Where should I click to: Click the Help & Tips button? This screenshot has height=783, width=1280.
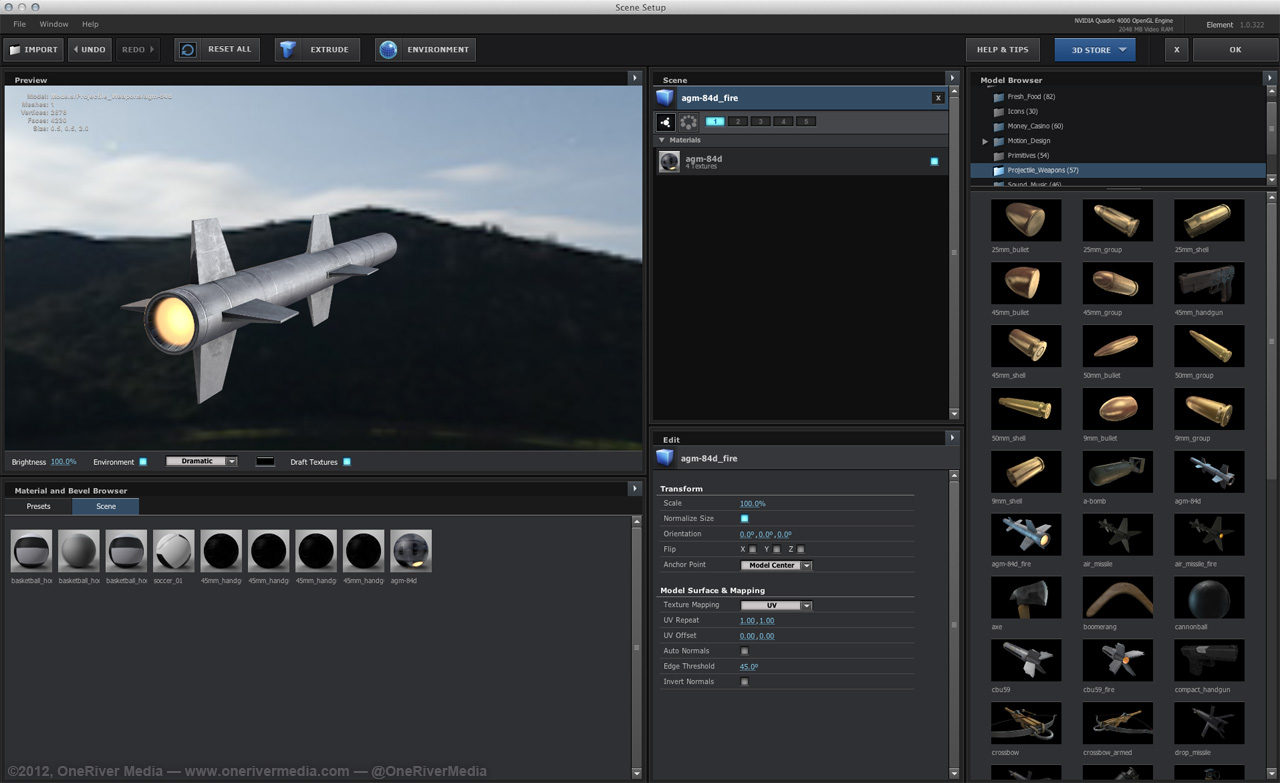1002,49
